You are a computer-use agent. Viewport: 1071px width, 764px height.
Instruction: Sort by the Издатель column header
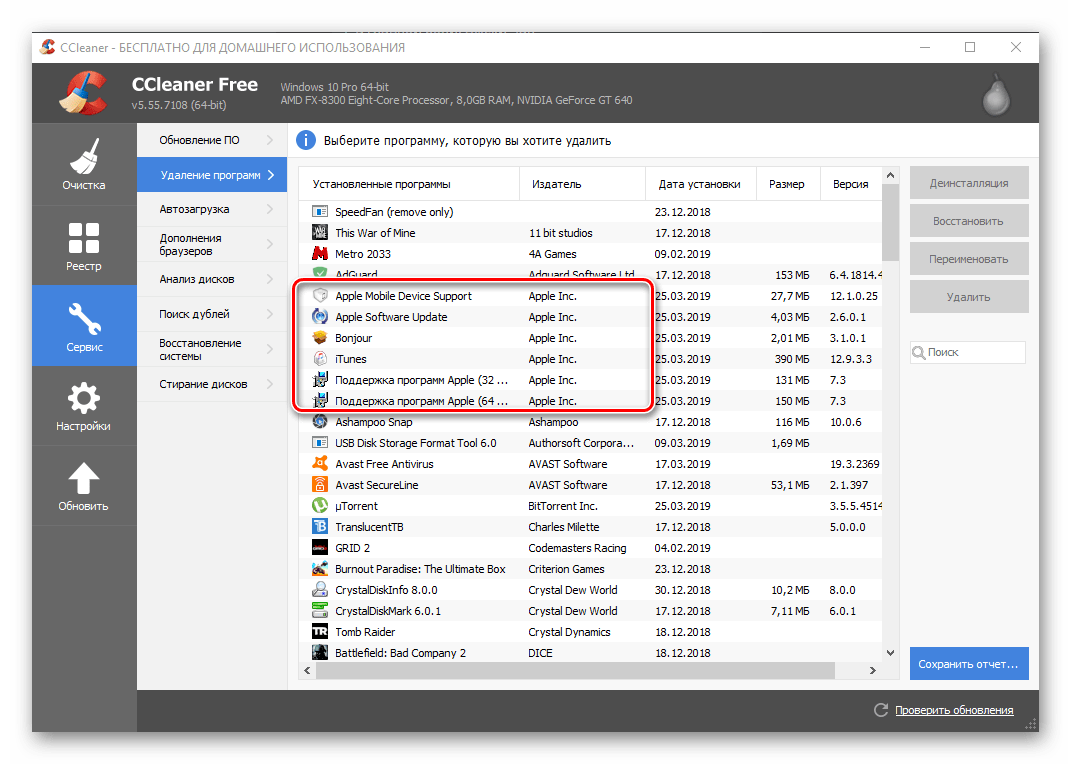coord(582,184)
